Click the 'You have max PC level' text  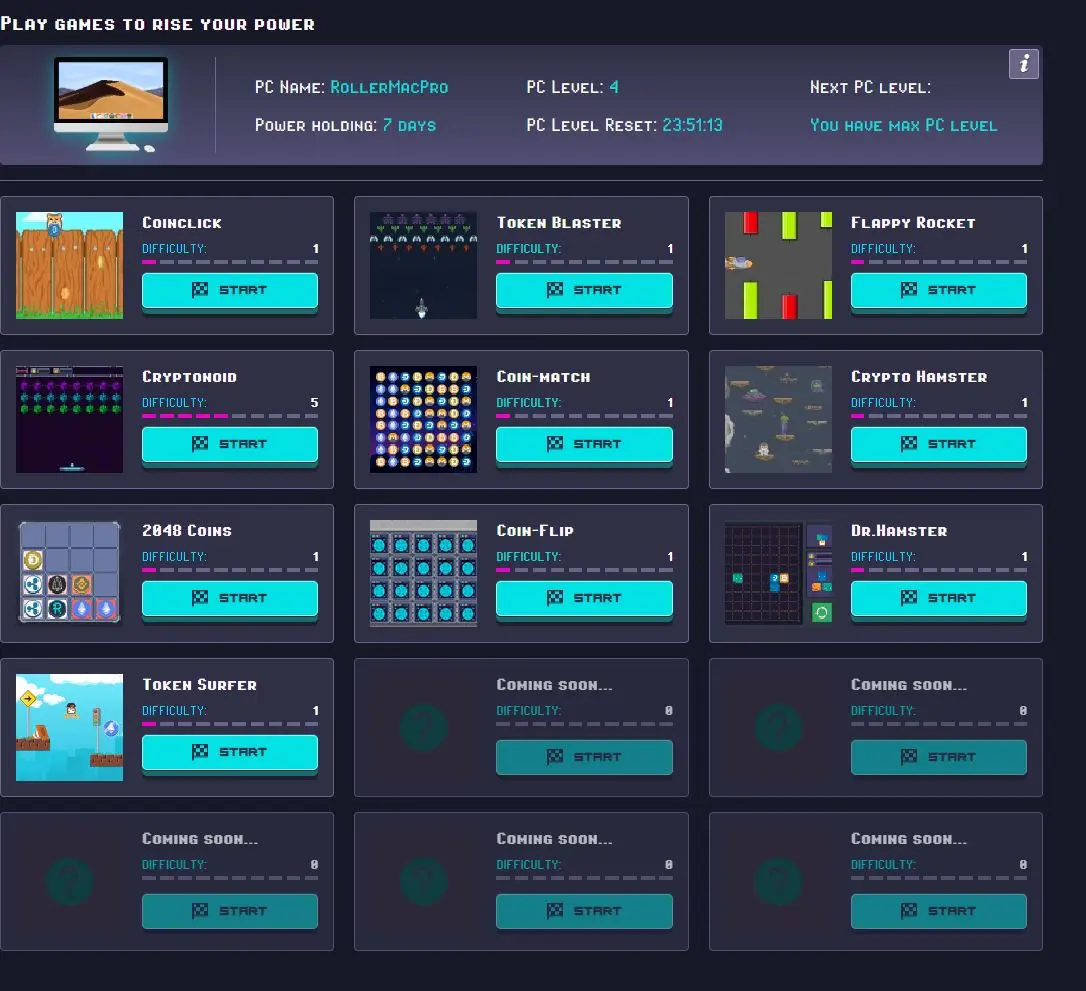pos(904,125)
